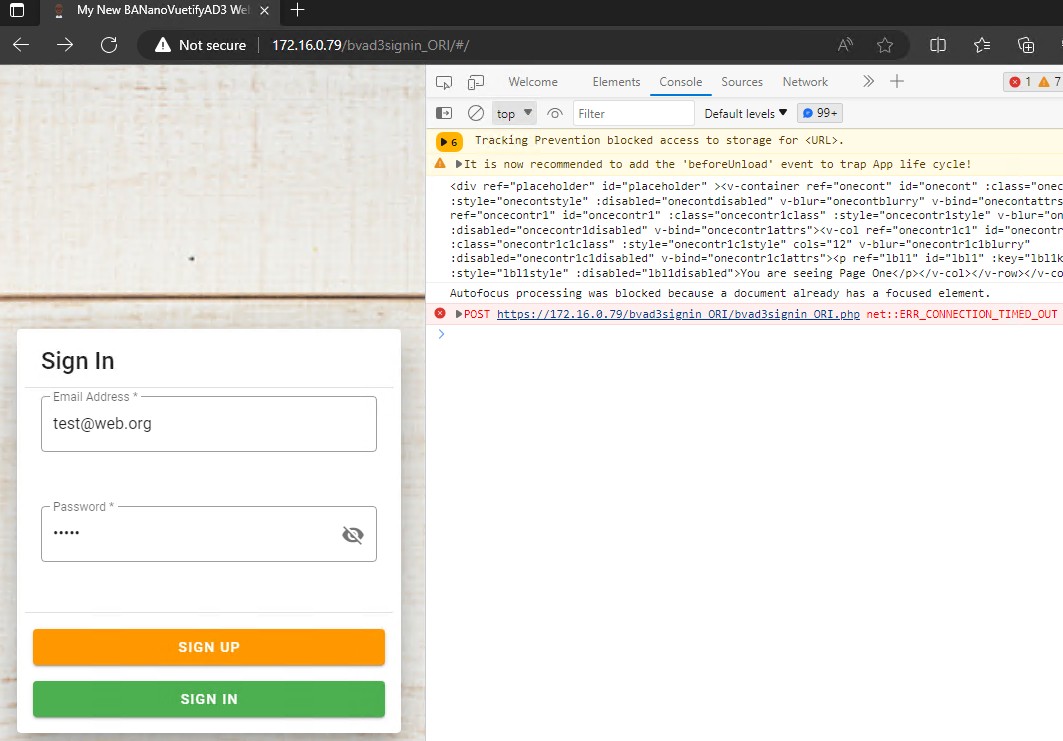The width and height of the screenshot is (1063, 741).
Task: Open the bvad3signin_ORI.php link in the console
Action: point(678,314)
